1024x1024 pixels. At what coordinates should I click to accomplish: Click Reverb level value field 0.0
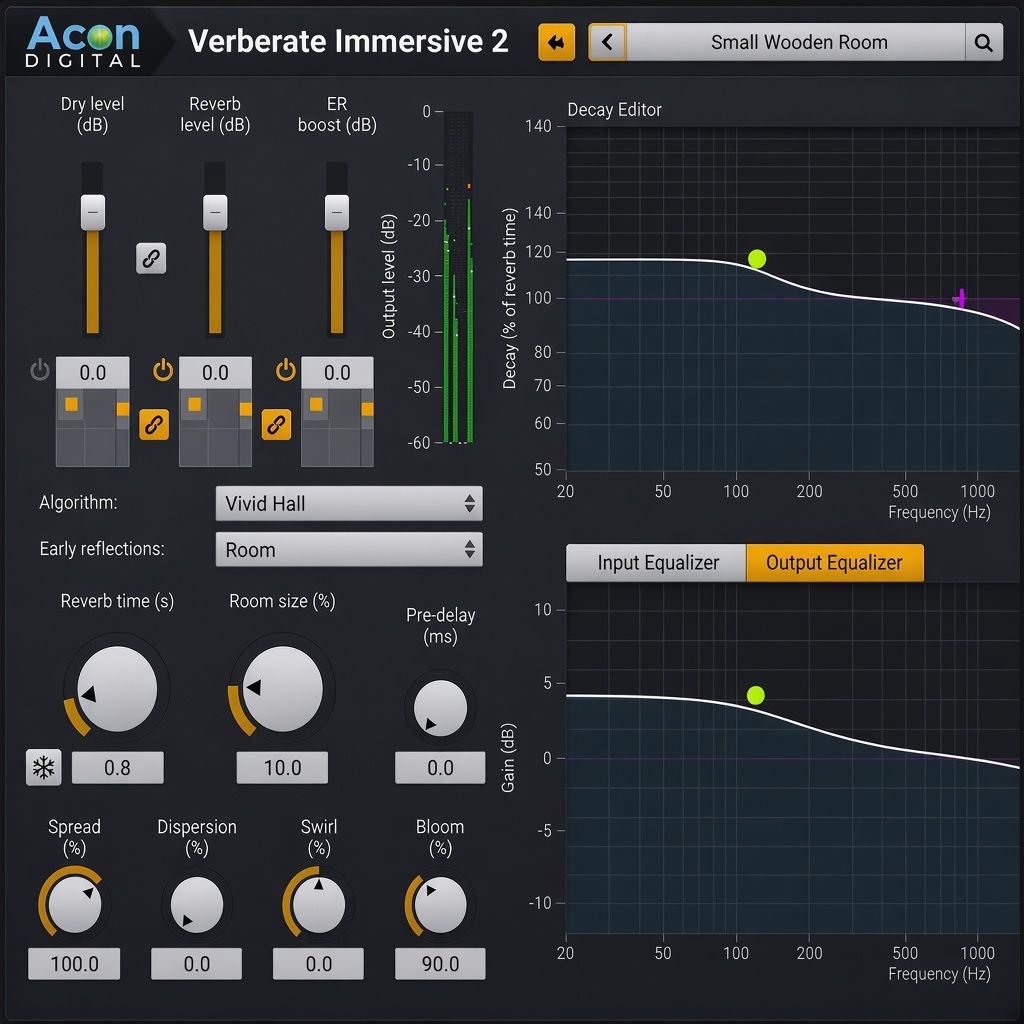[216, 372]
